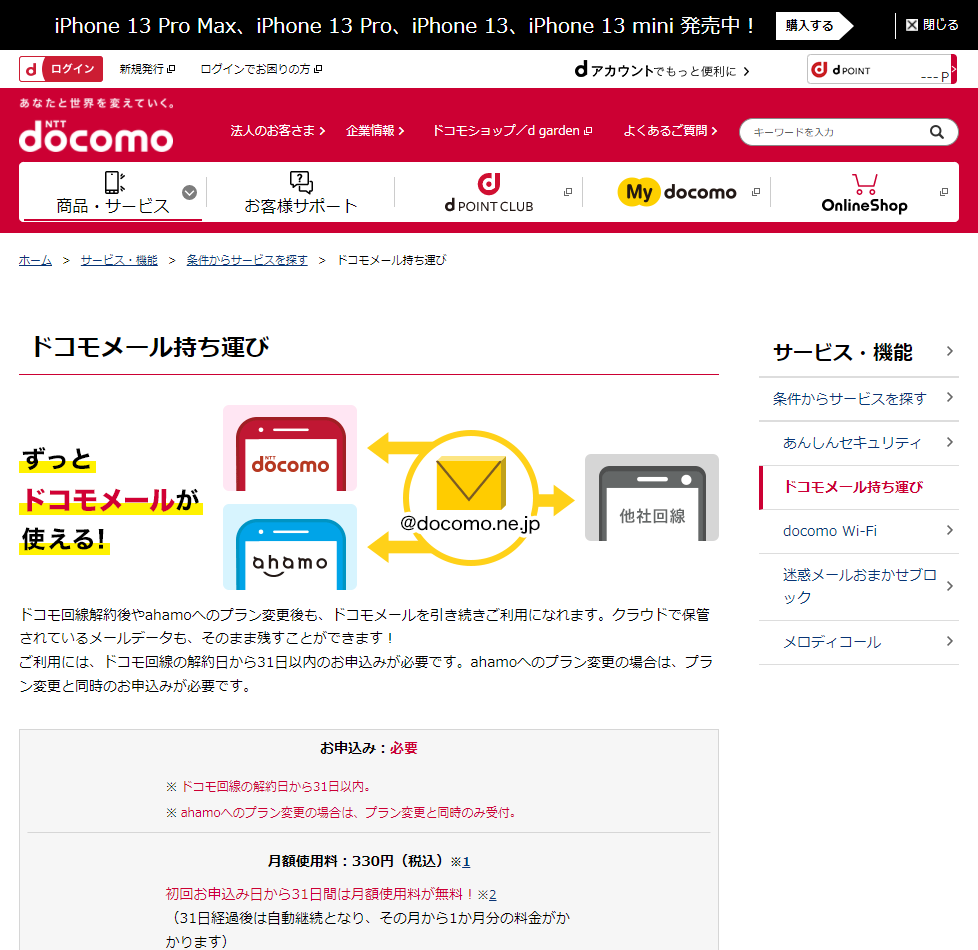Image resolution: width=978 pixels, height=950 pixels.
Task: Click the external-link icon in the My docomo tab
Action: (756, 192)
